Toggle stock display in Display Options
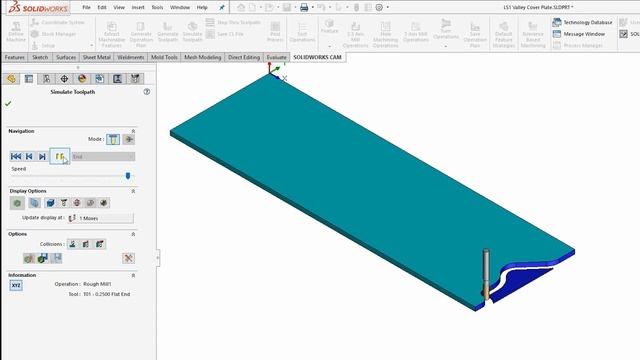 tap(17, 203)
